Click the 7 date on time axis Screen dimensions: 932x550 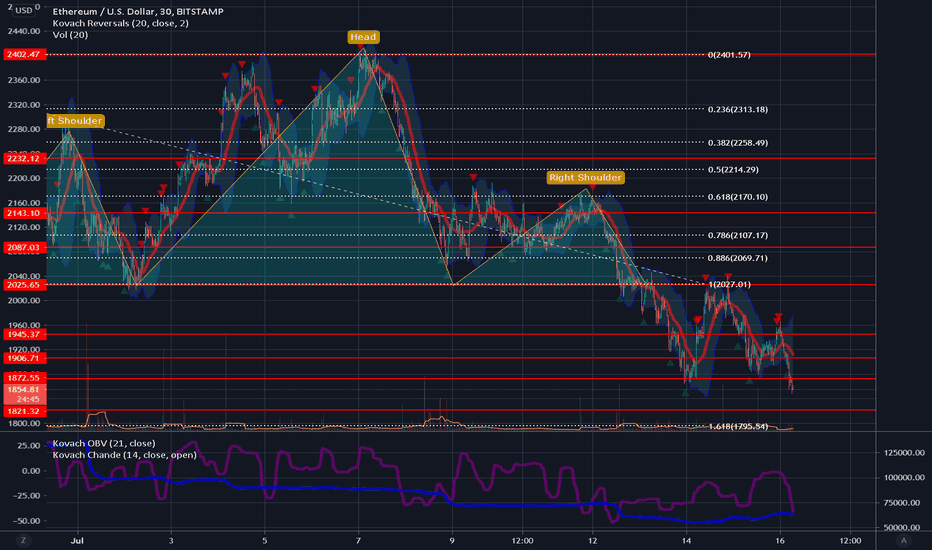pyautogui.click(x=358, y=540)
